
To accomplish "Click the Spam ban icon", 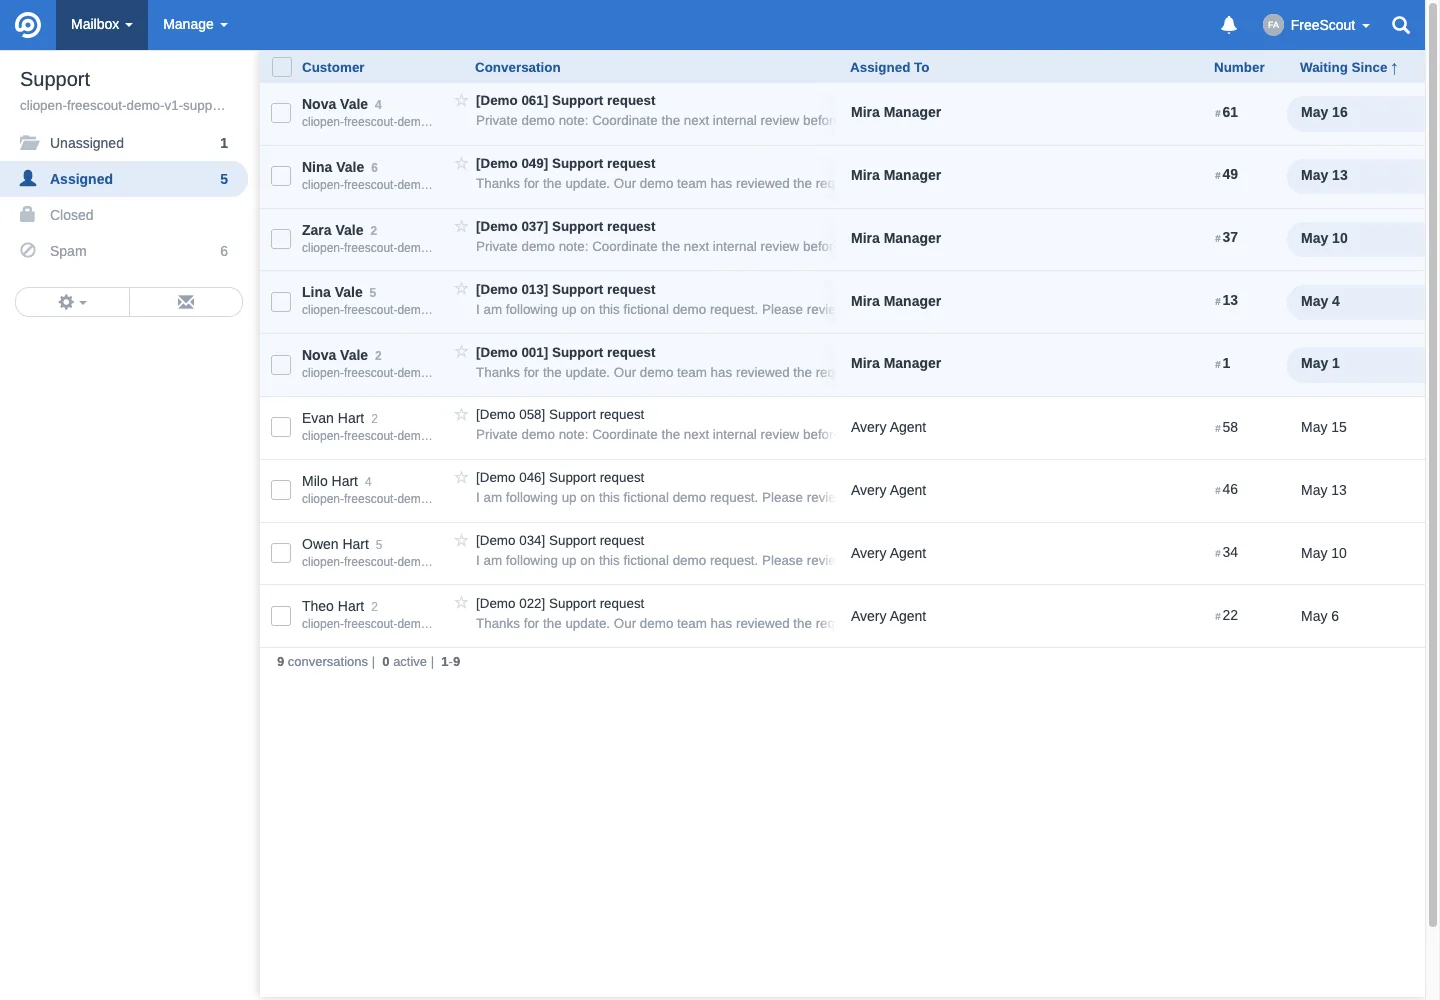I will [x=28, y=250].
